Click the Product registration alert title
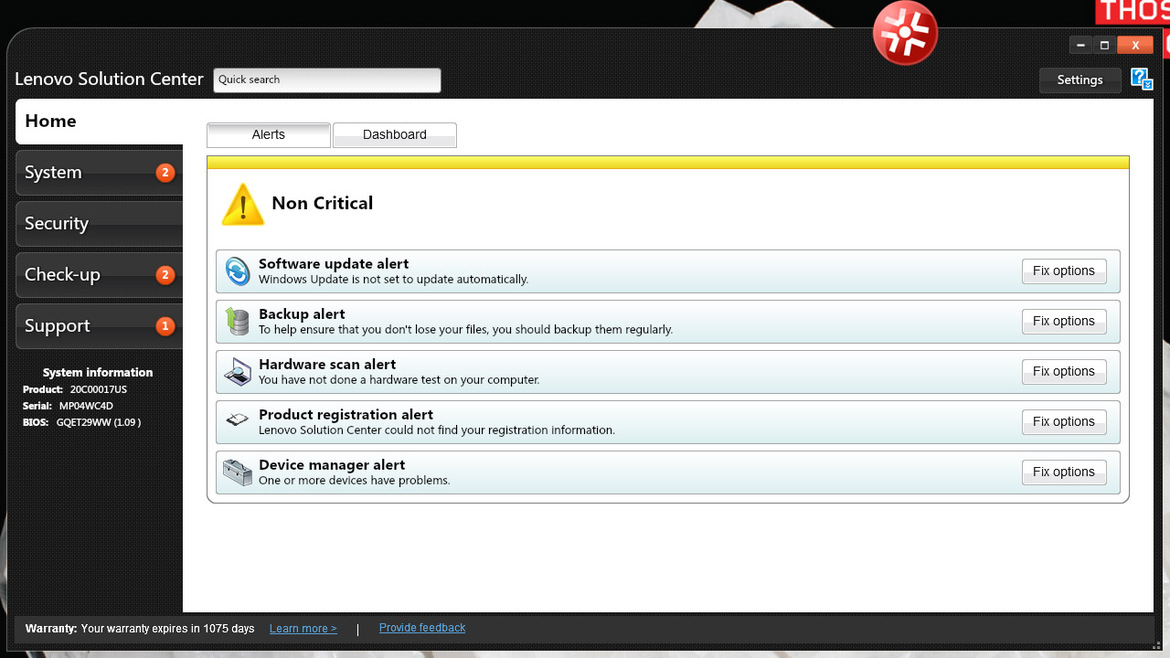The height and width of the screenshot is (658, 1170). click(x=346, y=415)
